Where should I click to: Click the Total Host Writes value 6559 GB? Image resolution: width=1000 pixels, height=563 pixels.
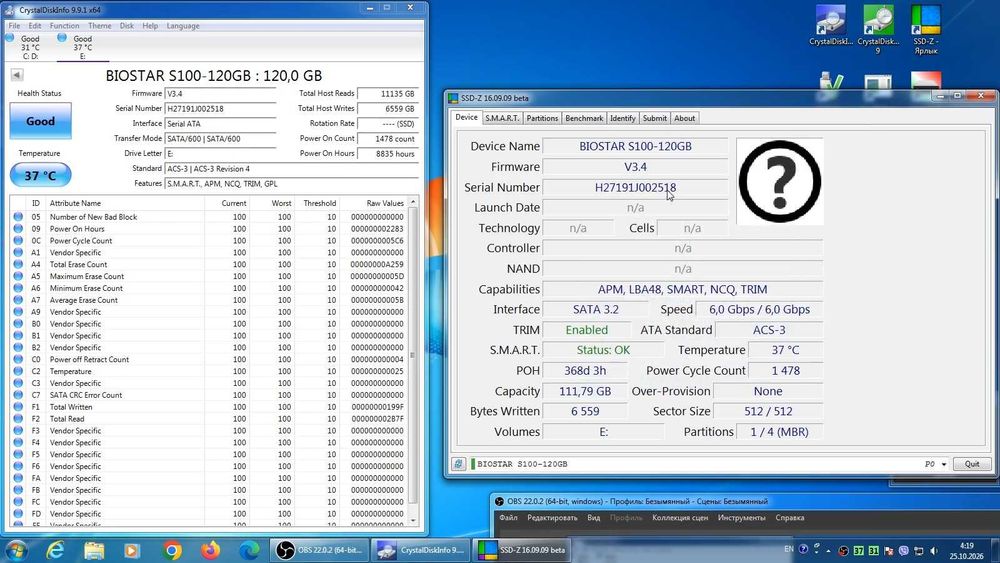[387, 108]
